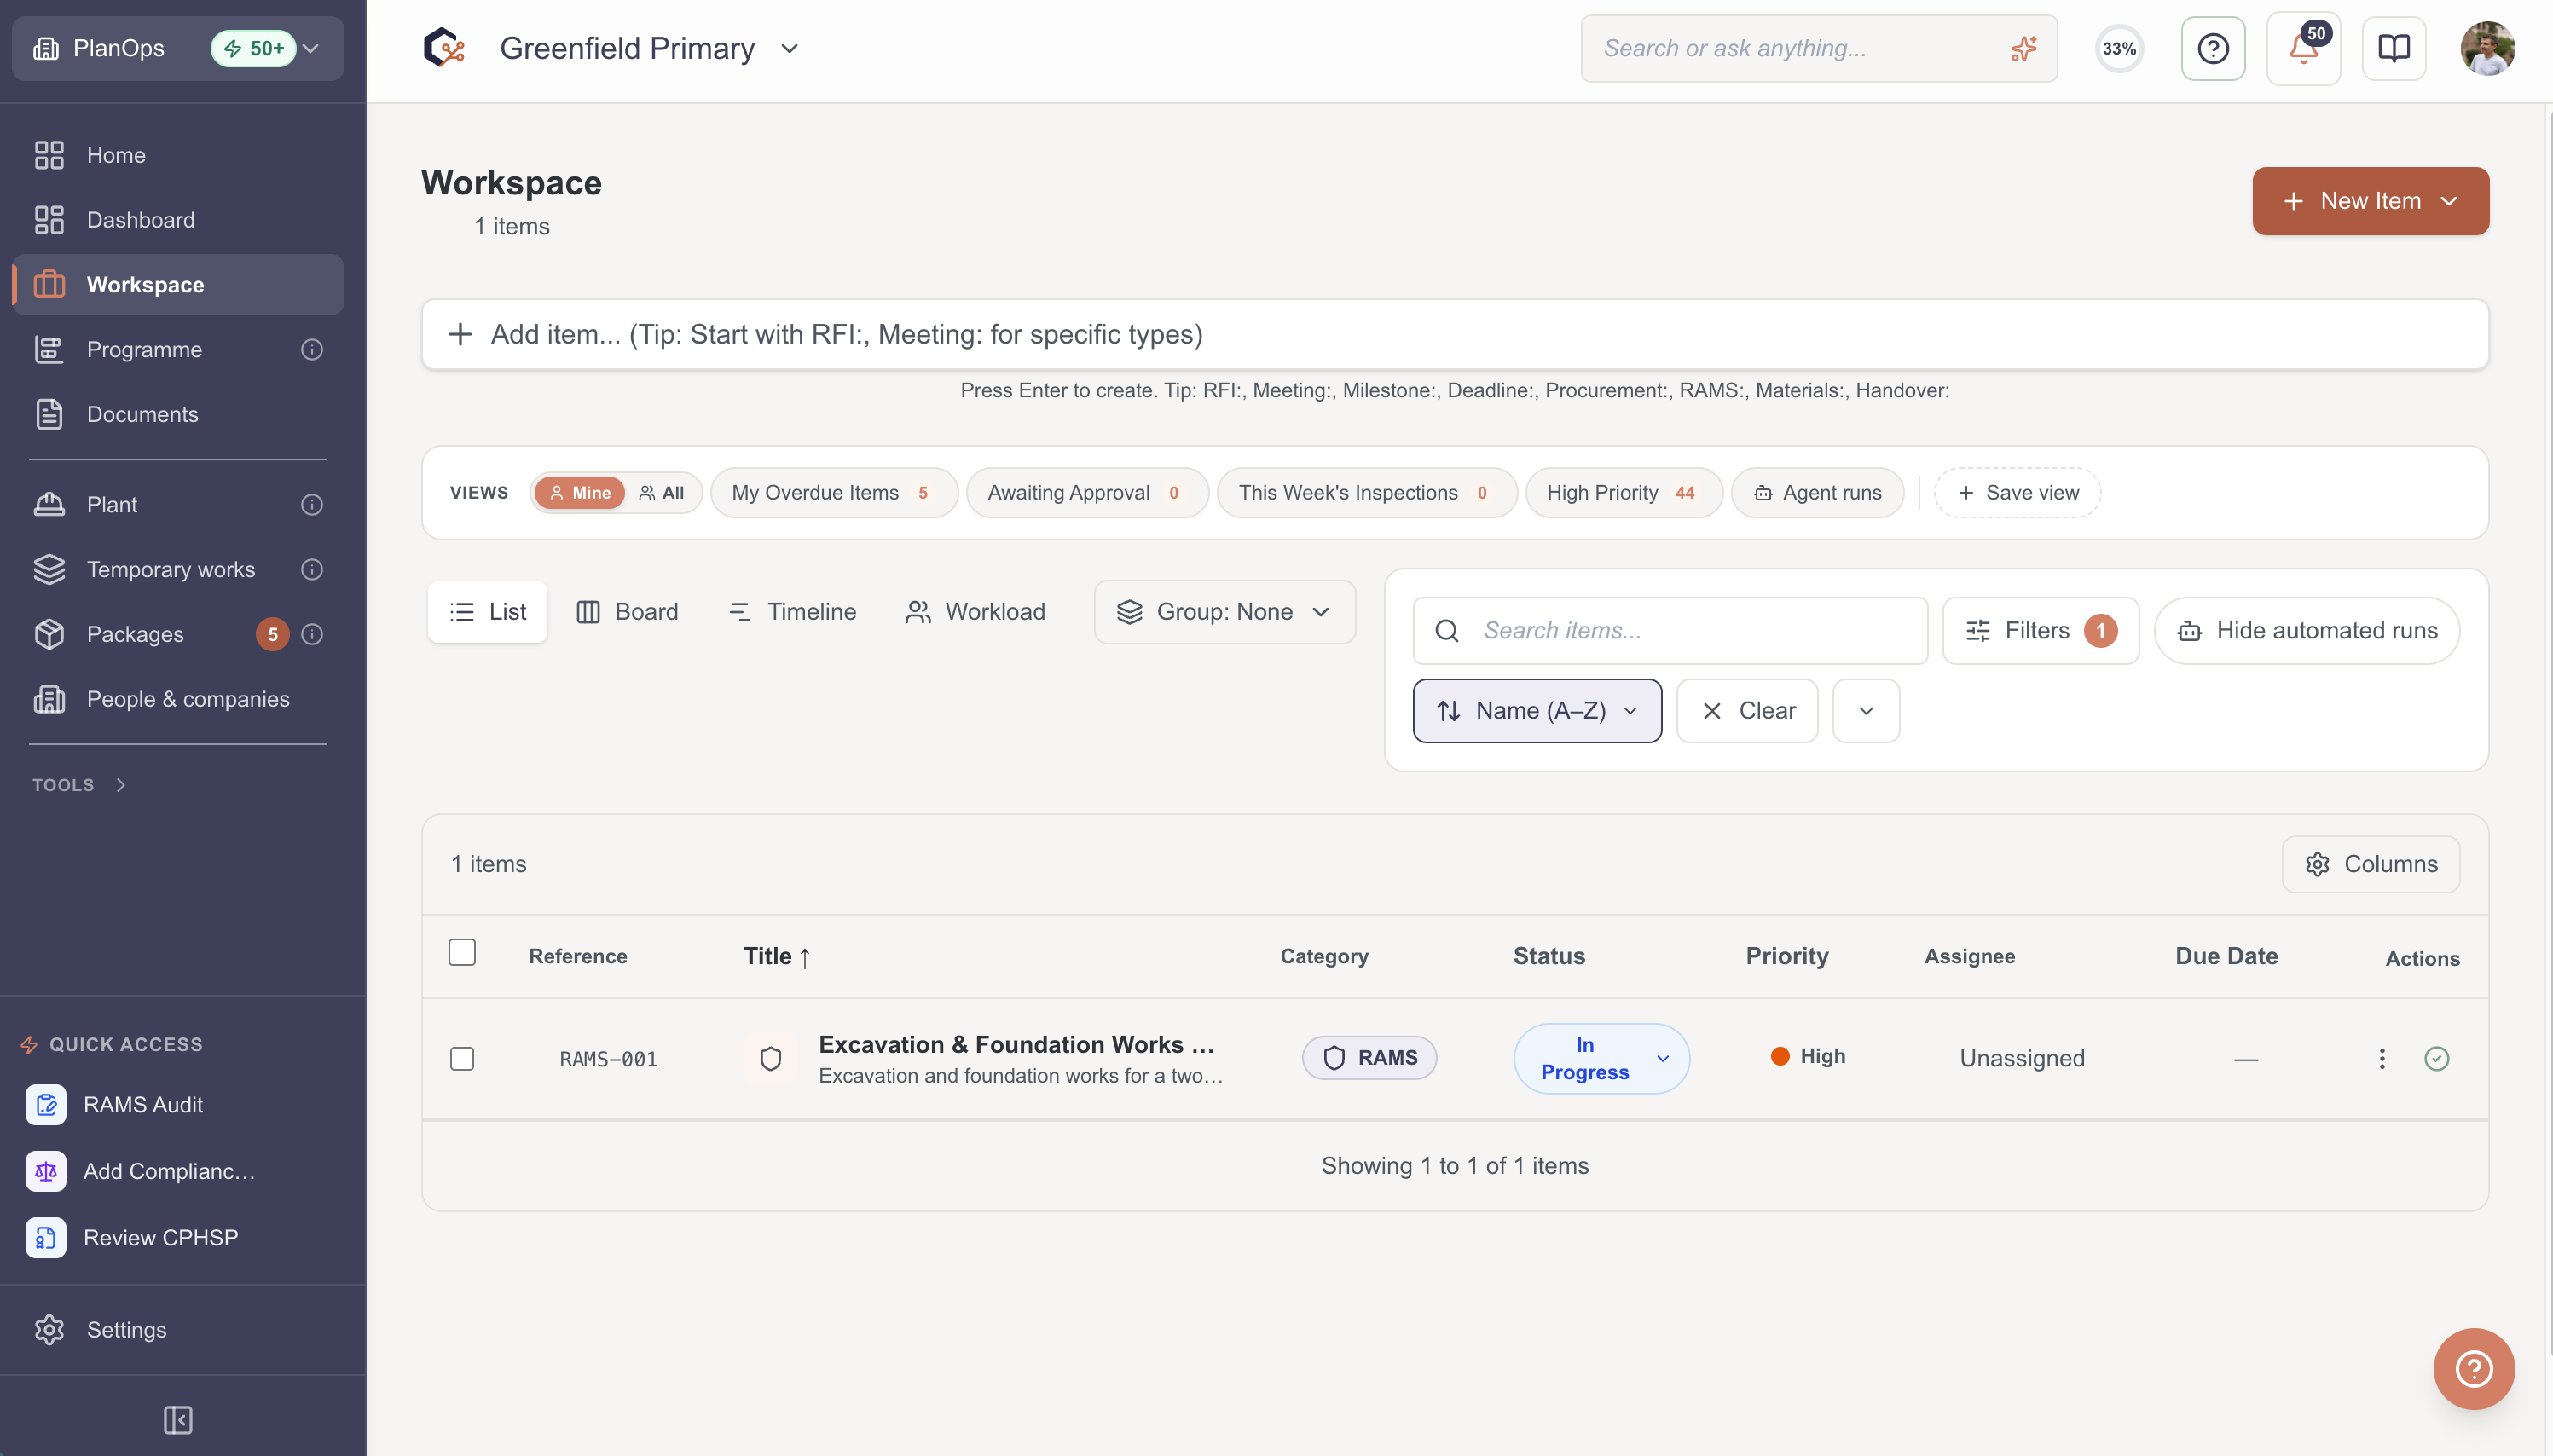Click the 33% progress ring indicator

(2119, 48)
